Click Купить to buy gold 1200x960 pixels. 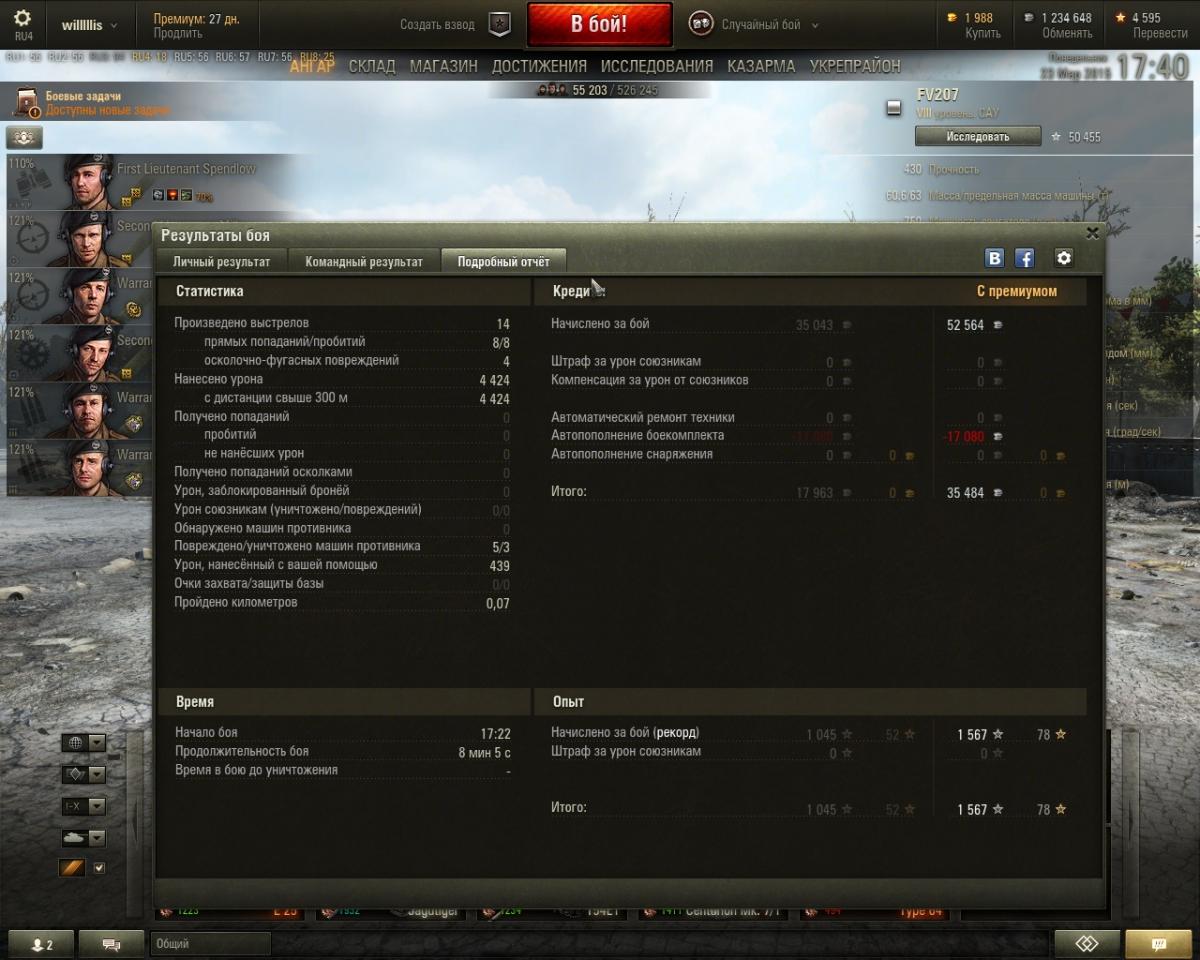pos(983,33)
